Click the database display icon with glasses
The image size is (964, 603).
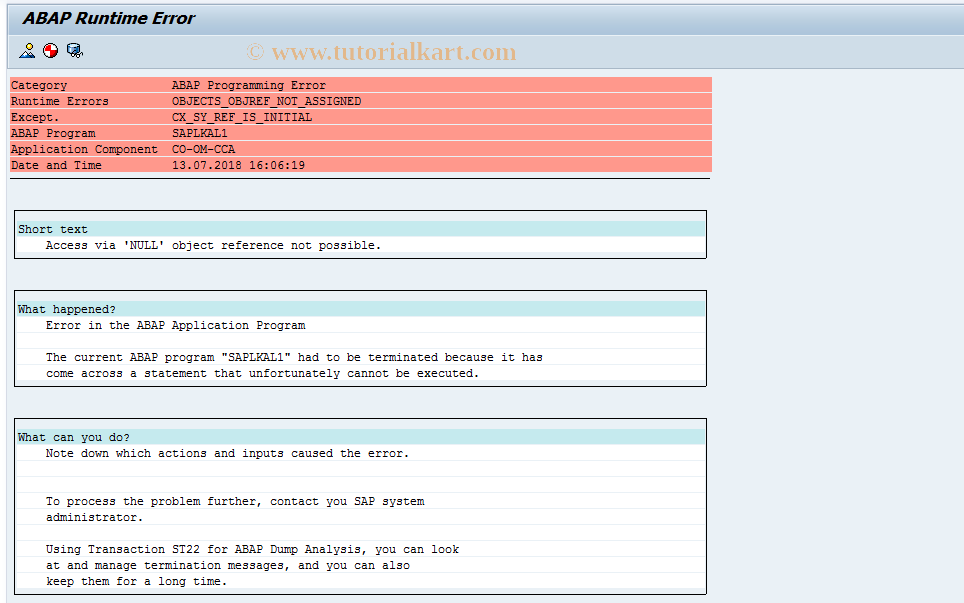pos(74,51)
